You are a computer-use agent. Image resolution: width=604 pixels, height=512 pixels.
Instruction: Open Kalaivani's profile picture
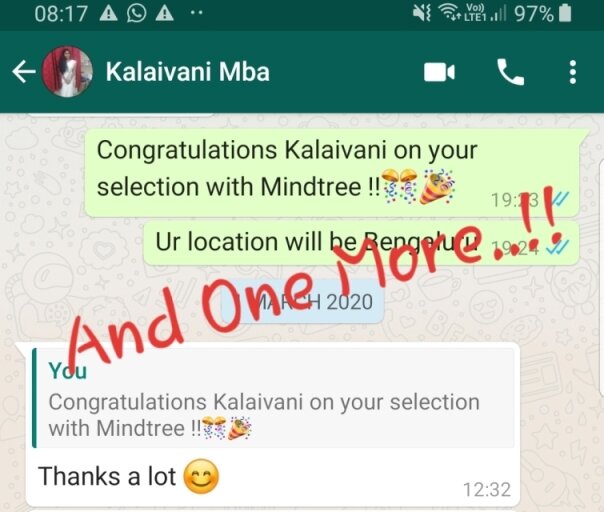click(67, 72)
